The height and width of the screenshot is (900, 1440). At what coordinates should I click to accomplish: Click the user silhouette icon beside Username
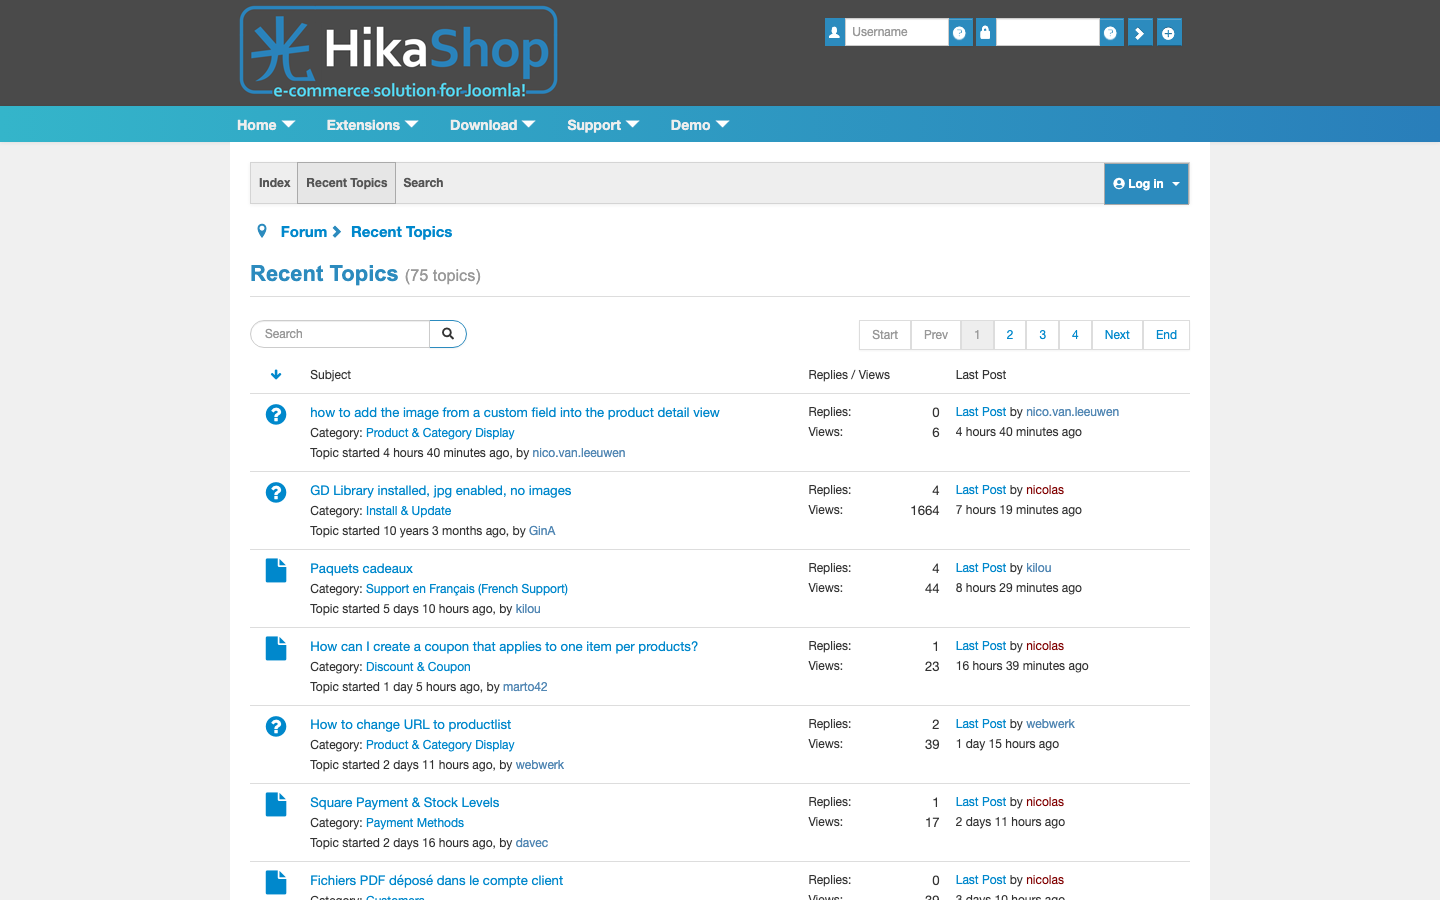pyautogui.click(x=834, y=32)
